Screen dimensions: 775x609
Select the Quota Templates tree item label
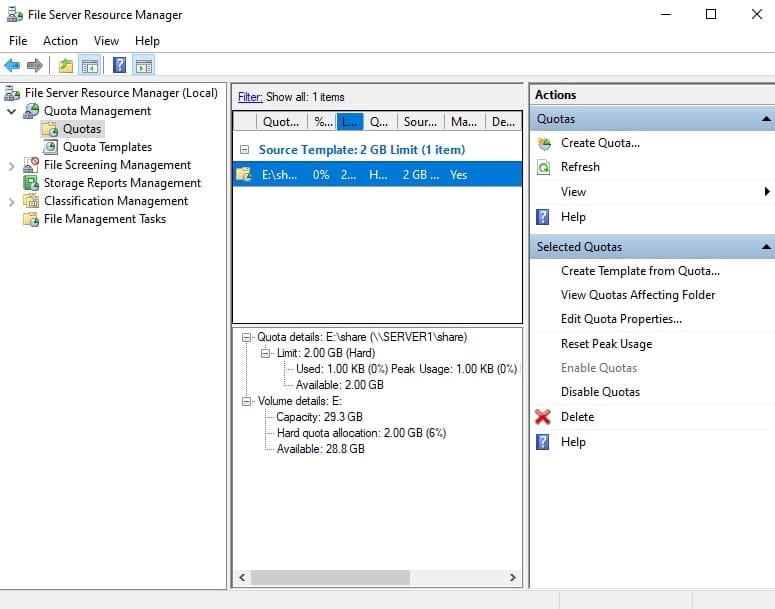107,147
